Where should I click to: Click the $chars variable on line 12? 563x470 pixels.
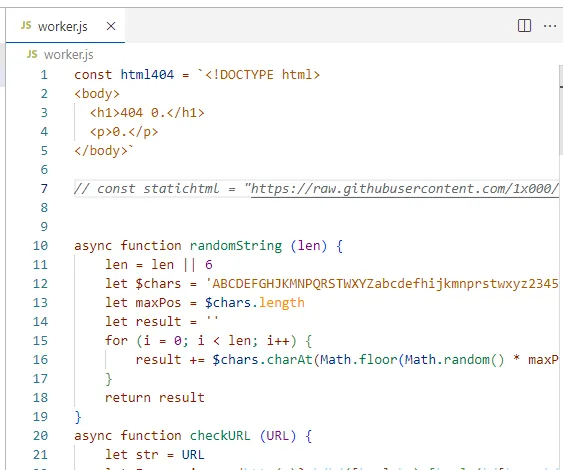coord(158,284)
